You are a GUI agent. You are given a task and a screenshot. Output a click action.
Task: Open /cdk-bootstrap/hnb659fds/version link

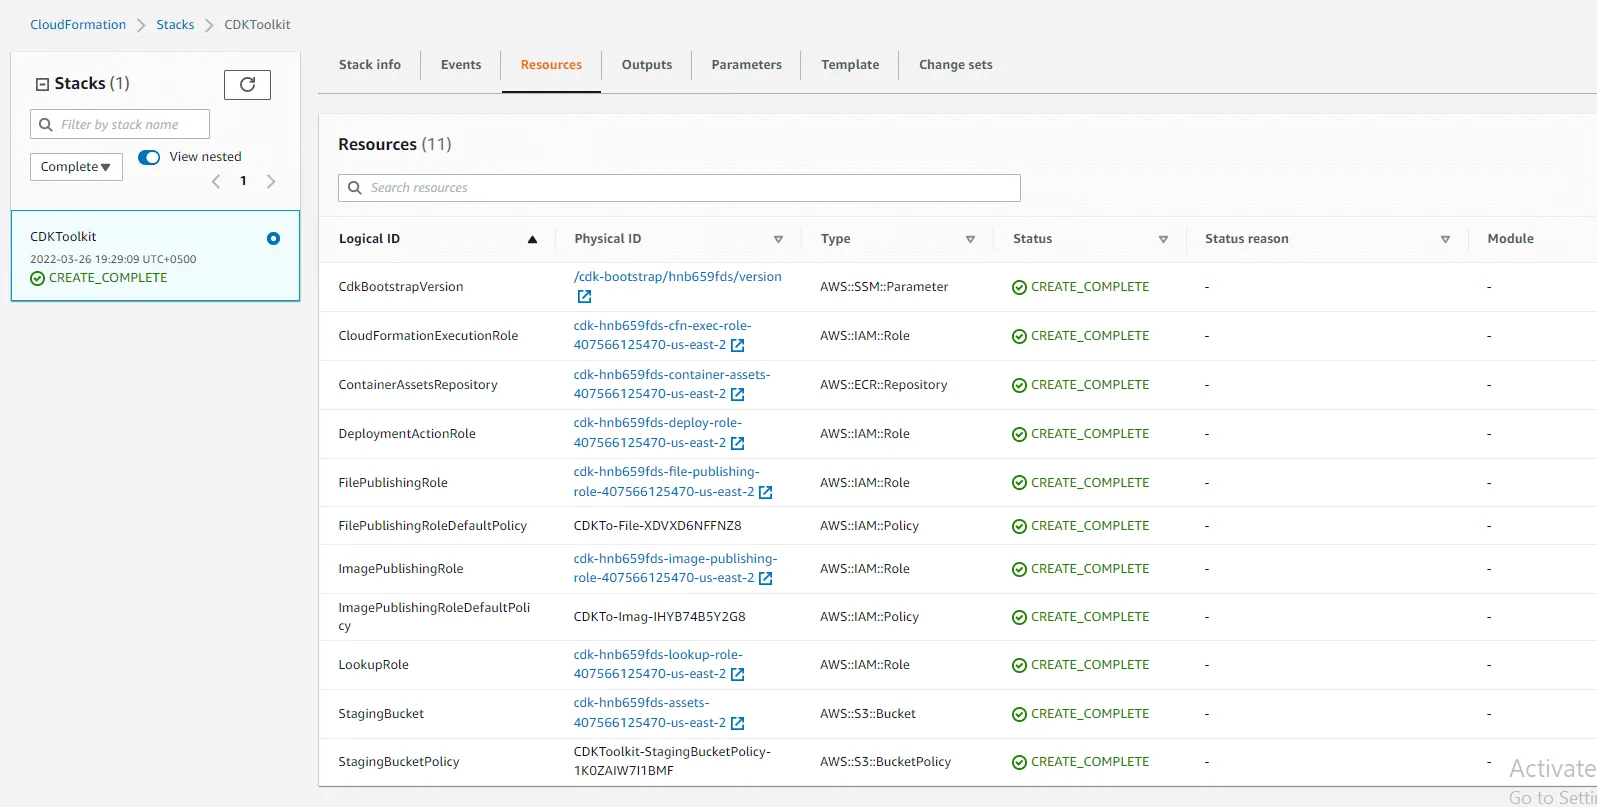pos(678,277)
